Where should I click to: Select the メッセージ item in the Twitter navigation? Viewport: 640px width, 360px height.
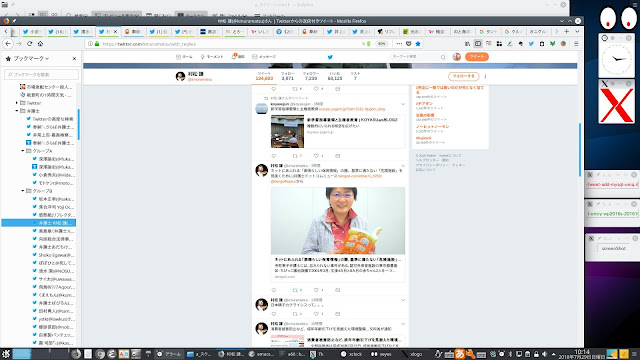pos(264,57)
